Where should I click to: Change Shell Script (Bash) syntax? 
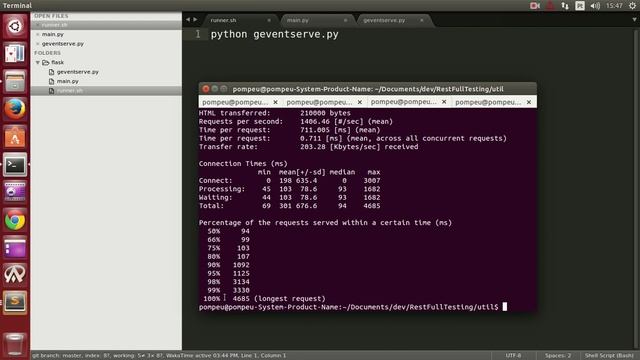(609, 356)
